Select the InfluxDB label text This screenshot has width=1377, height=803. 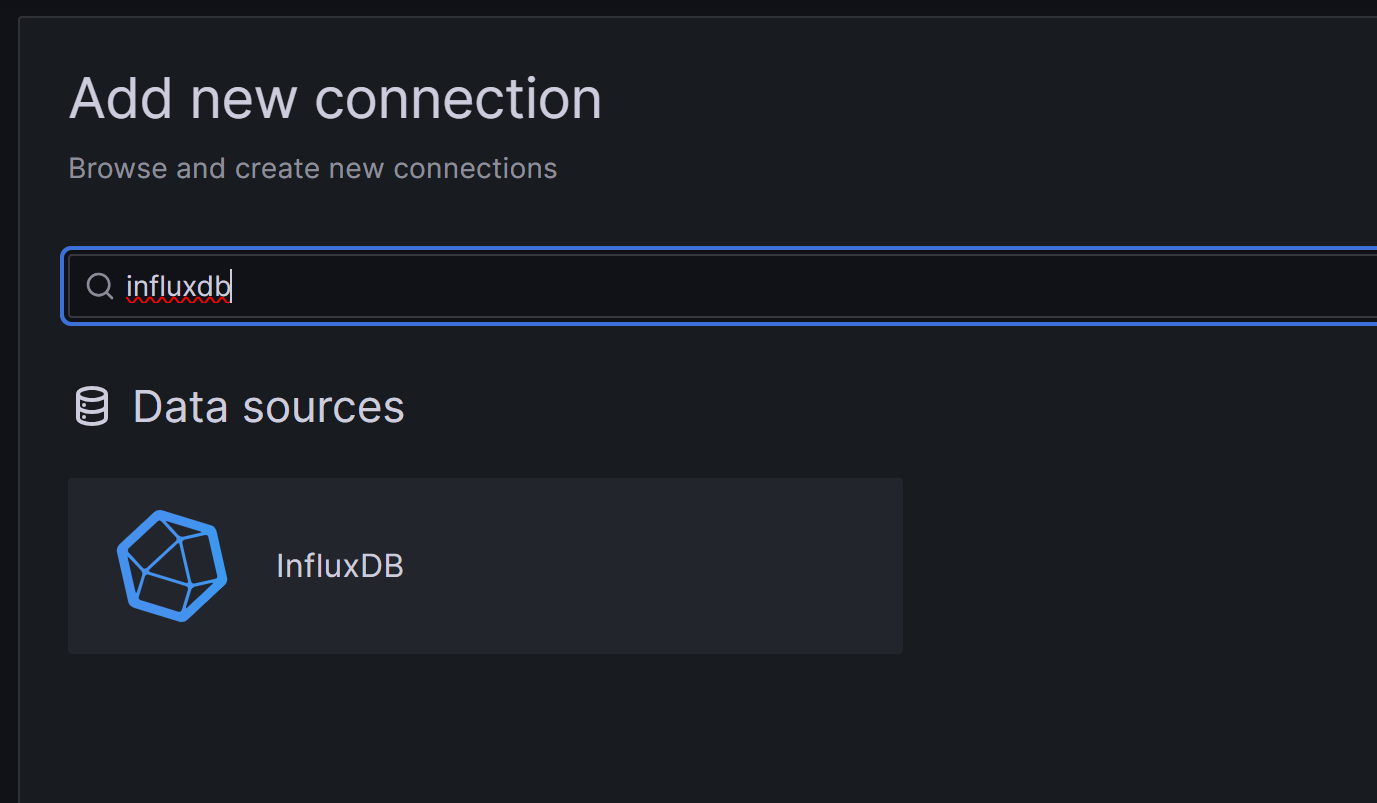340,566
